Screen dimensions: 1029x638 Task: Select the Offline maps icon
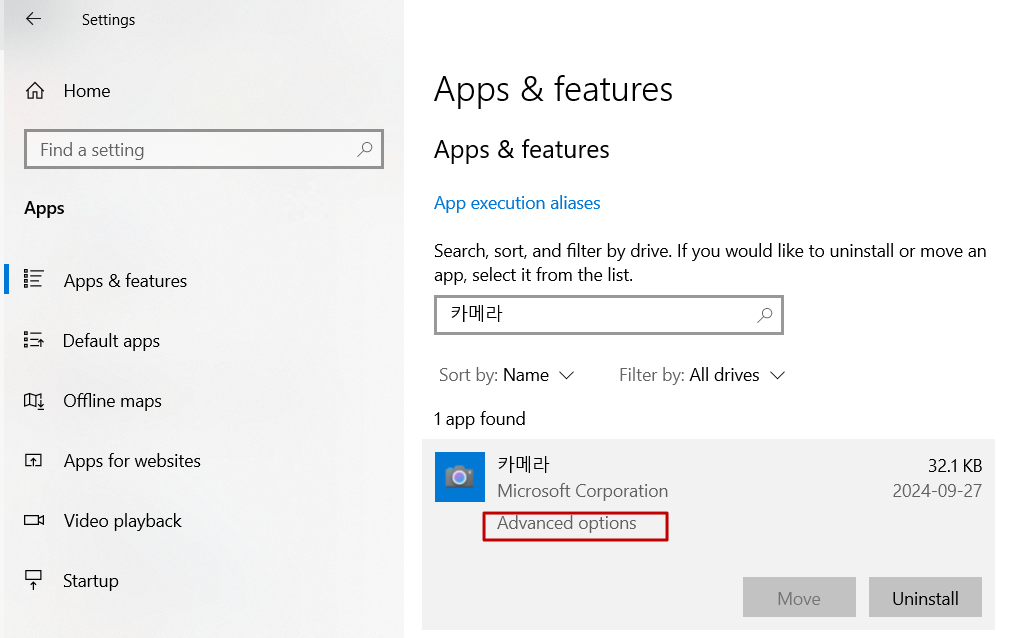tap(33, 400)
